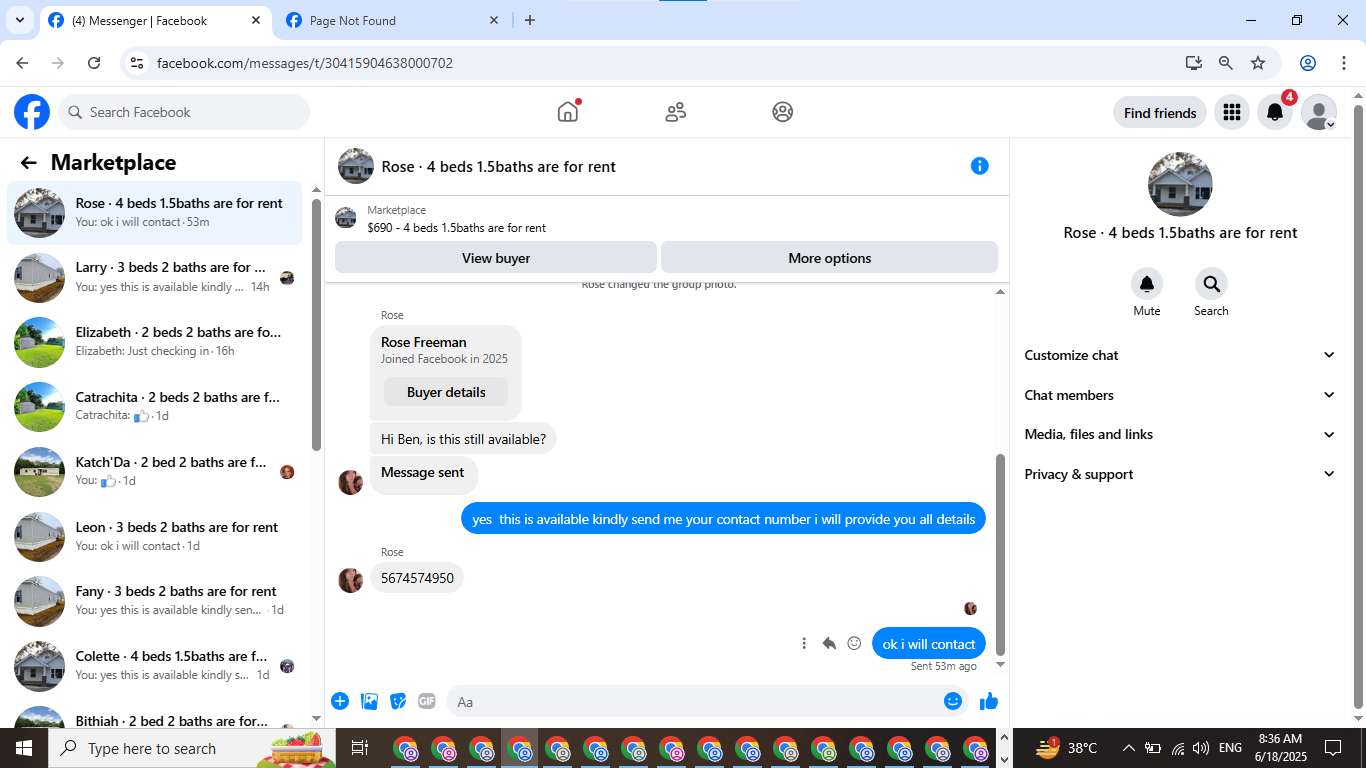This screenshot has height=768, width=1366.
Task: Click the More options button
Action: pos(830,258)
